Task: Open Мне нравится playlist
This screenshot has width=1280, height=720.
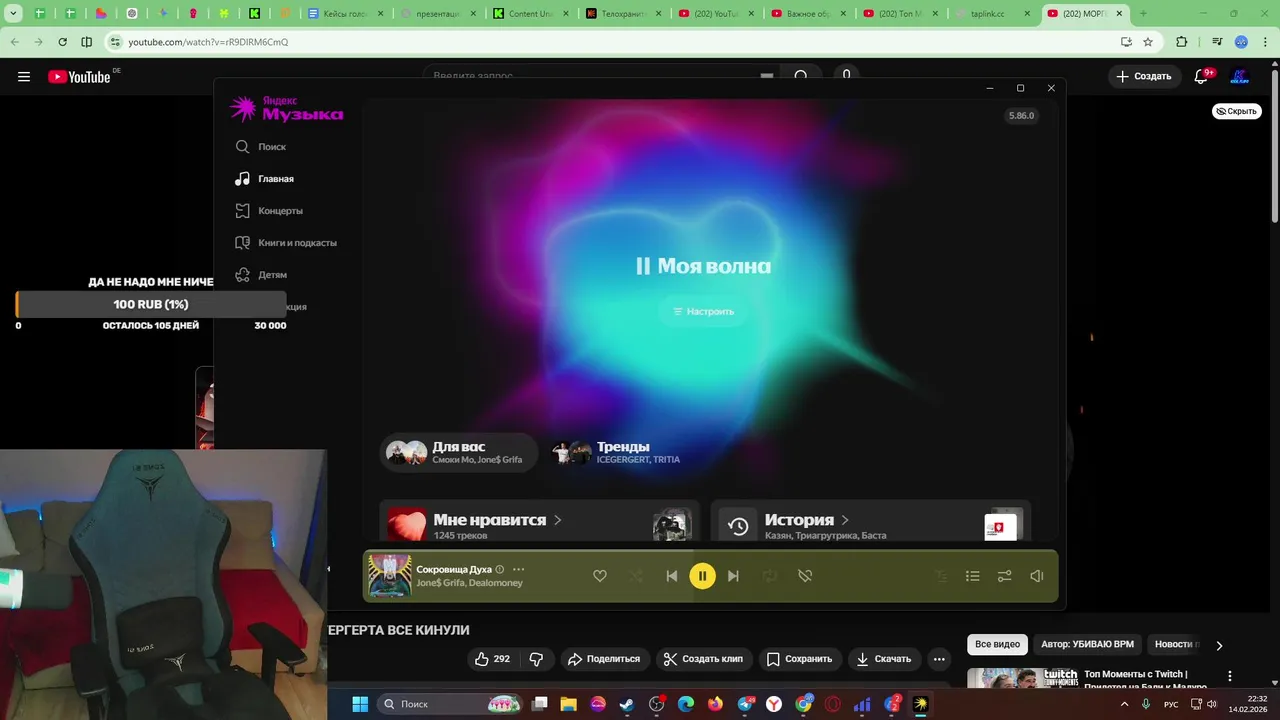Action: (539, 523)
